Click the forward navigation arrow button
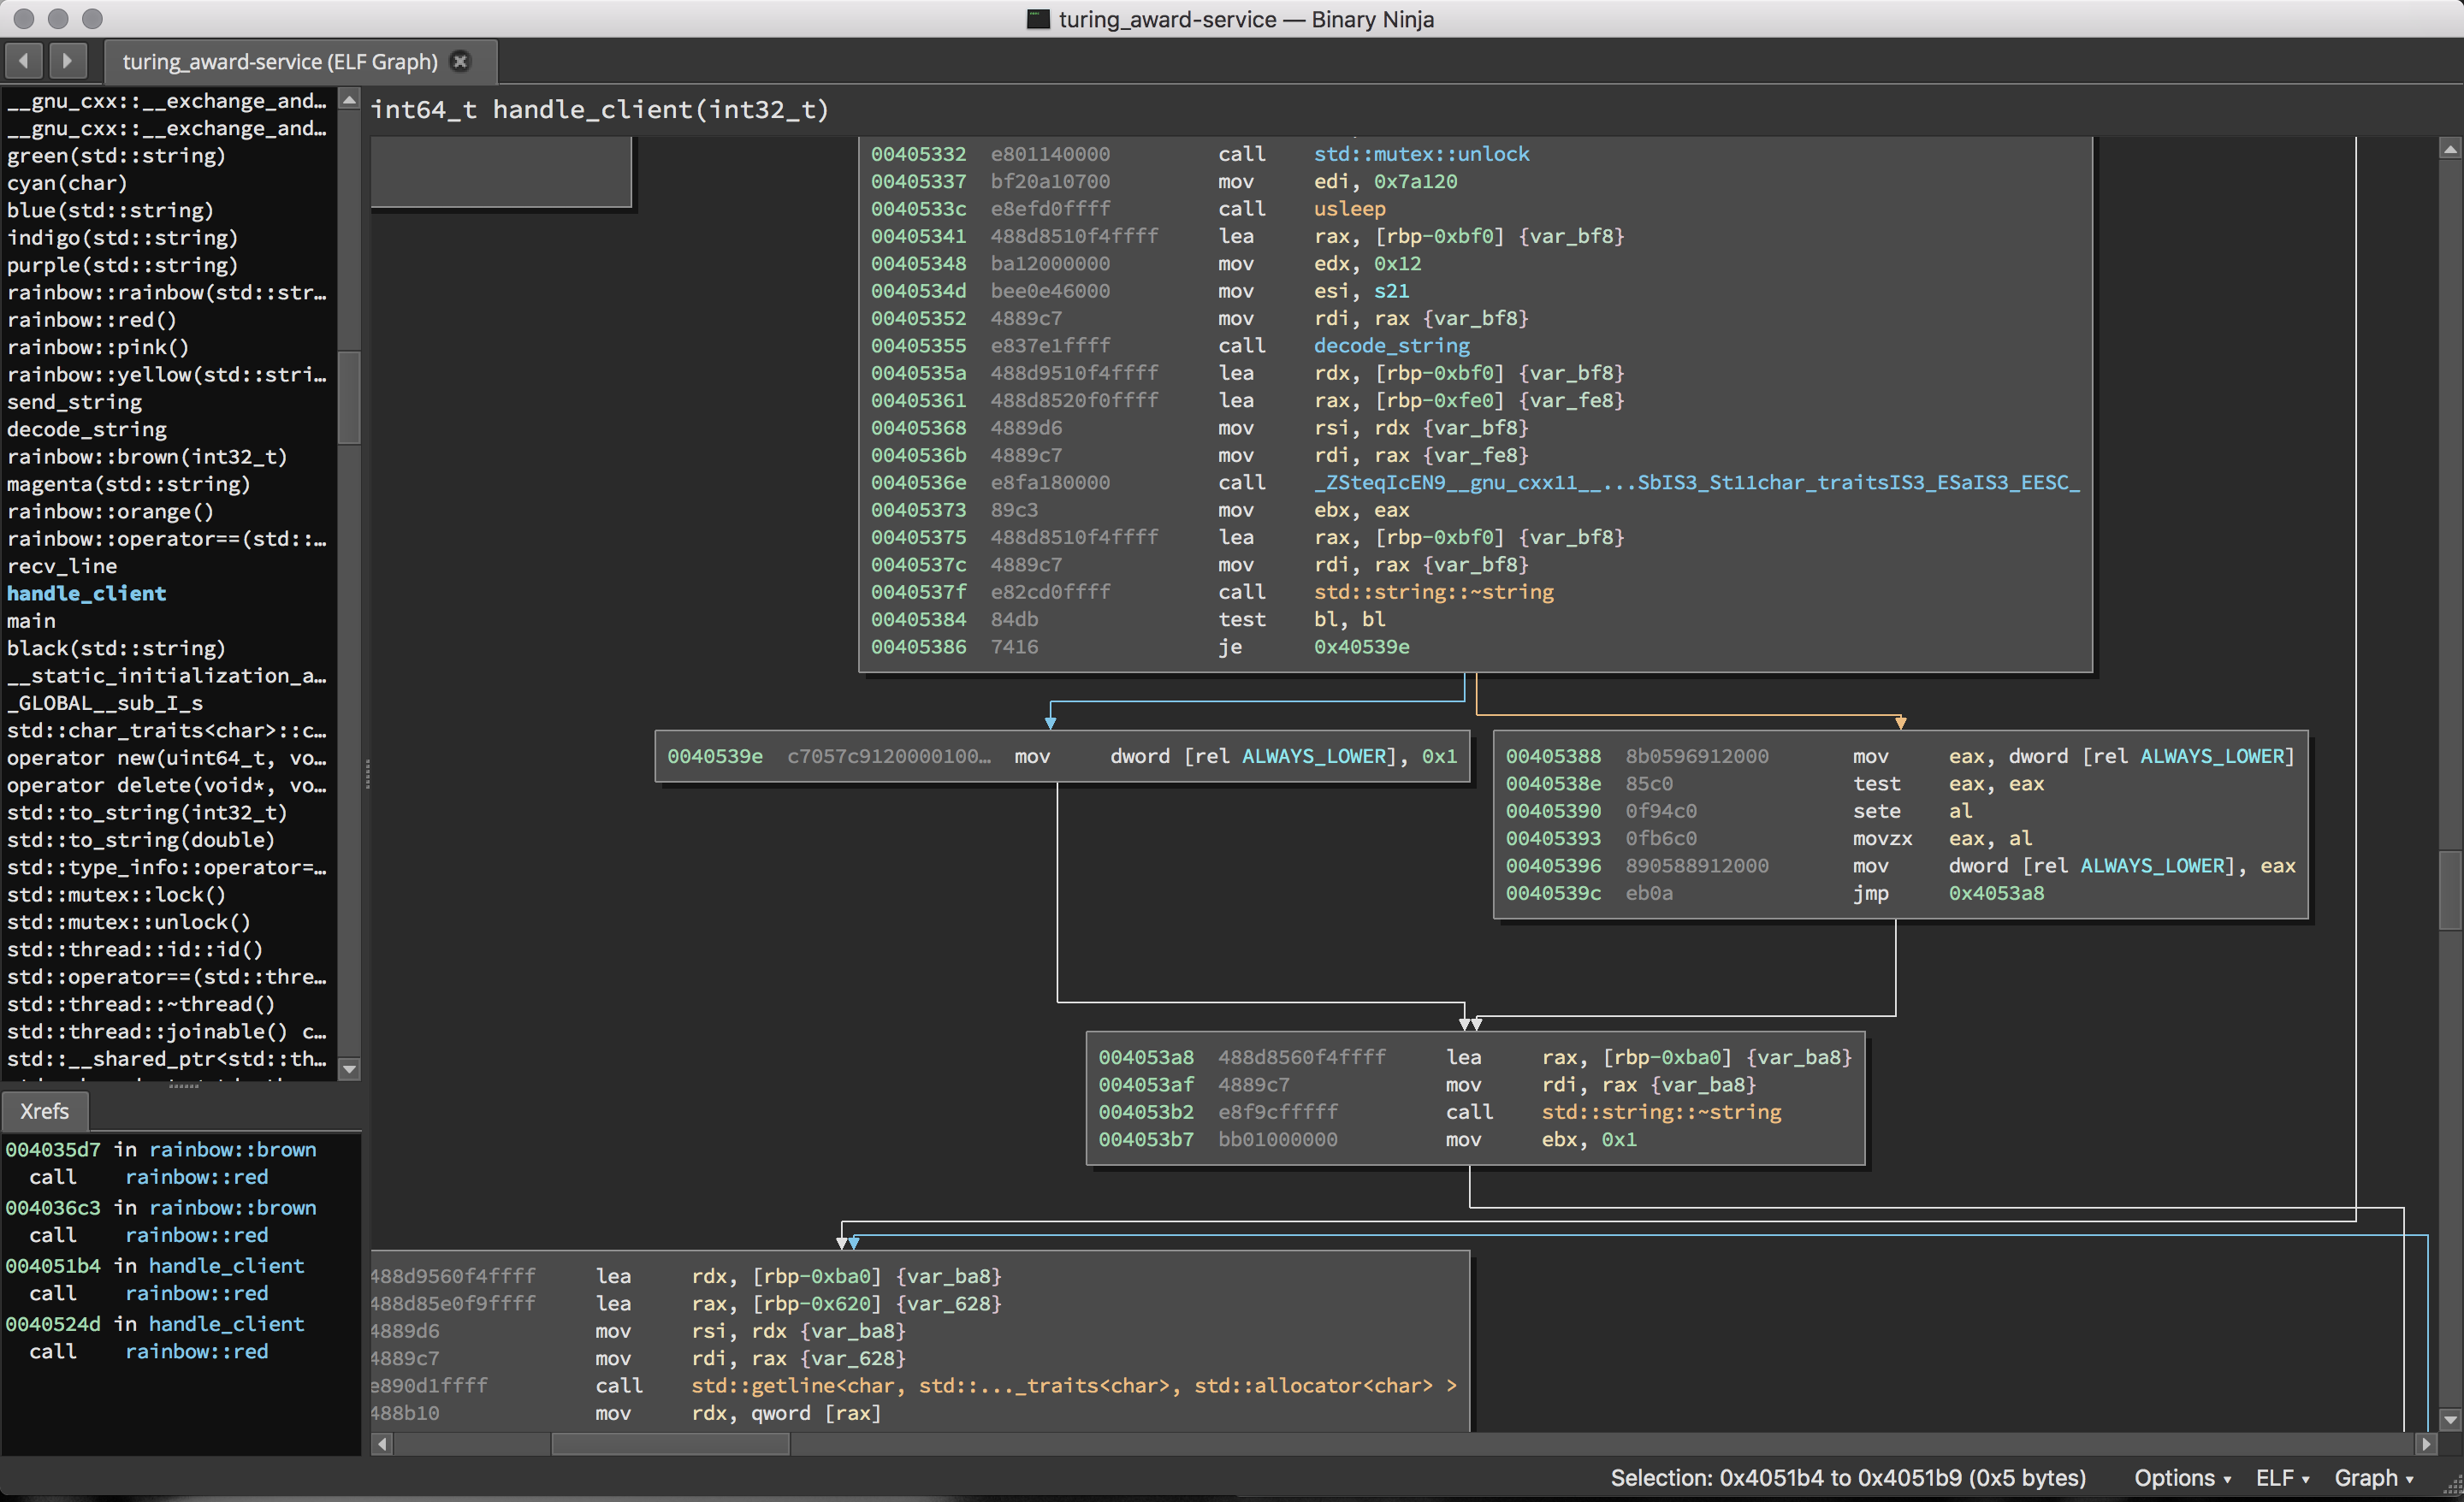Viewport: 2464px width, 1502px height. point(67,61)
